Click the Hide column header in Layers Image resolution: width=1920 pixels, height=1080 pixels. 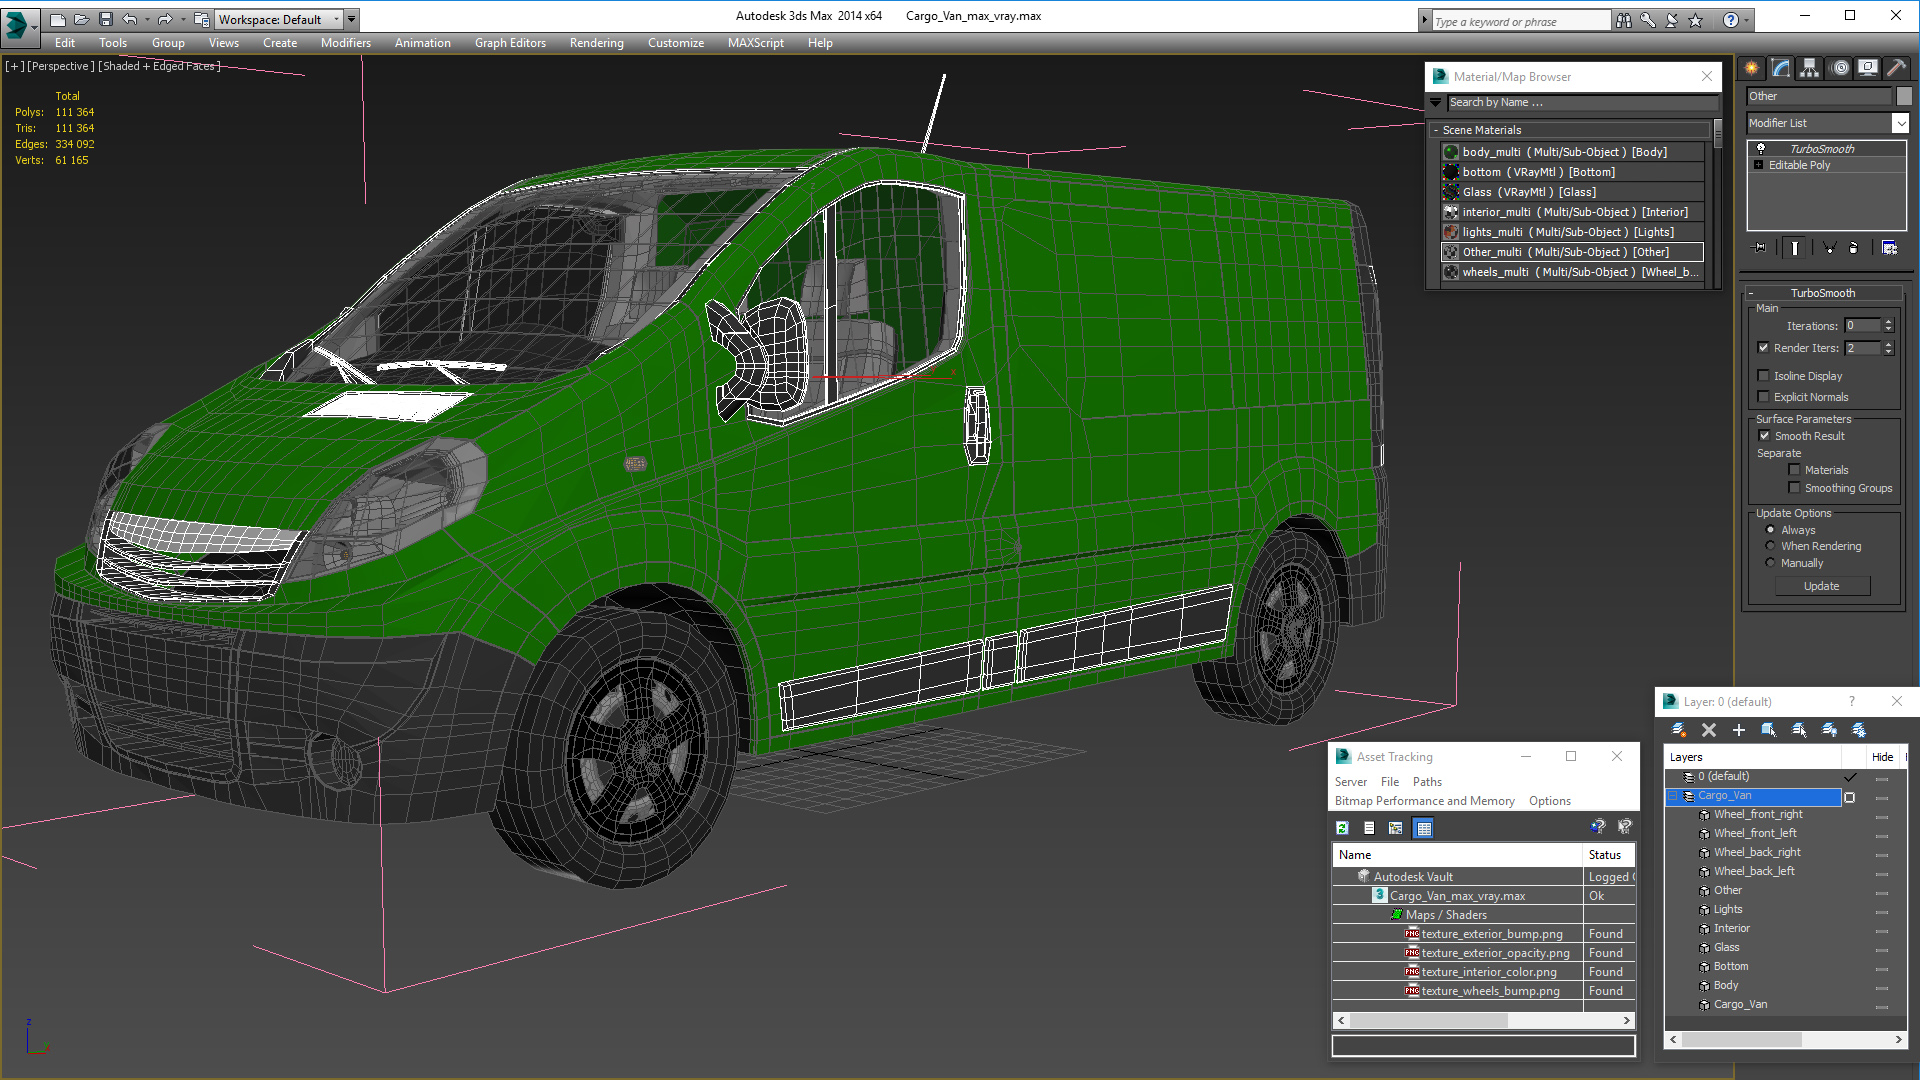pos(1882,757)
